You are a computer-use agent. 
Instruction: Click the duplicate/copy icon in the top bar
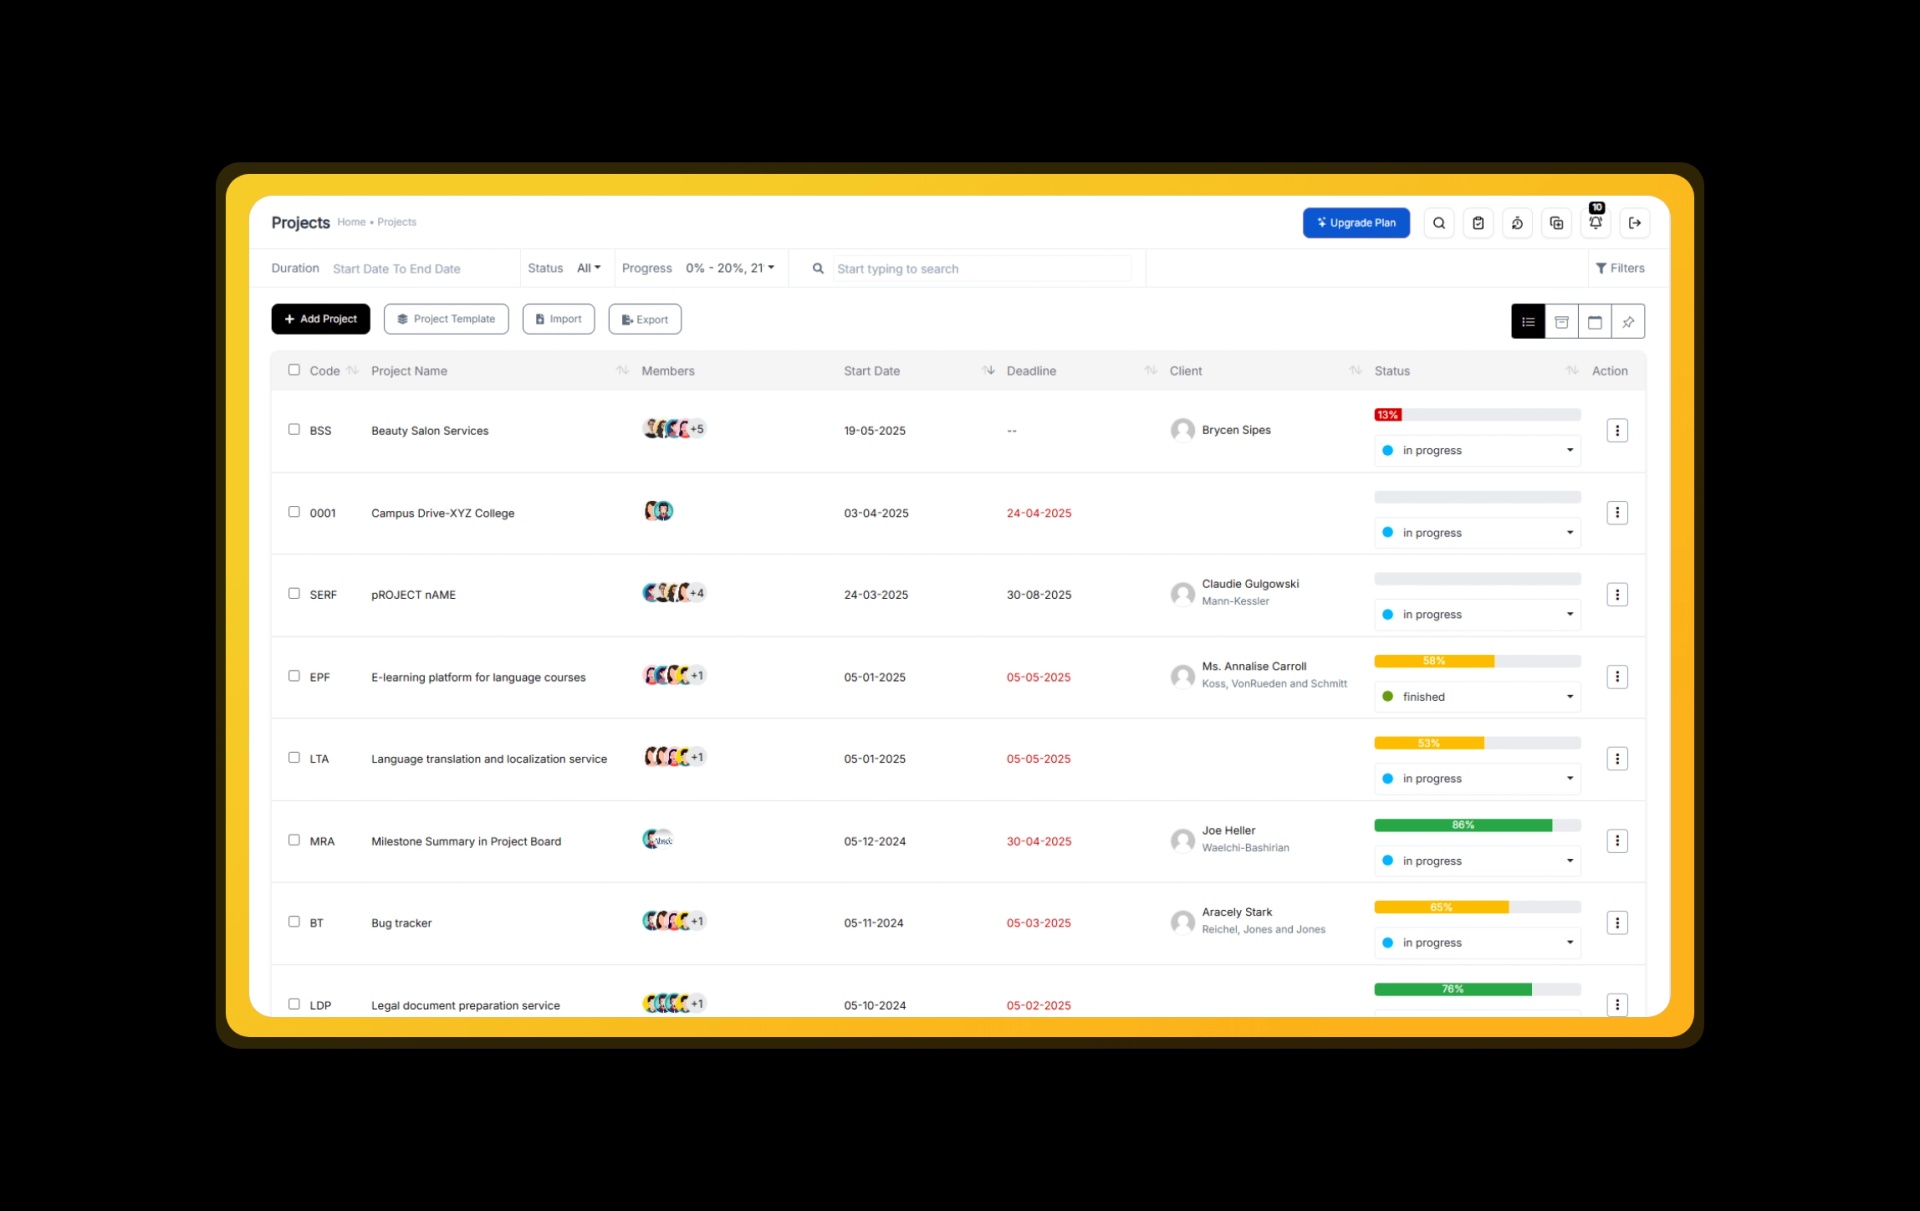(1556, 223)
